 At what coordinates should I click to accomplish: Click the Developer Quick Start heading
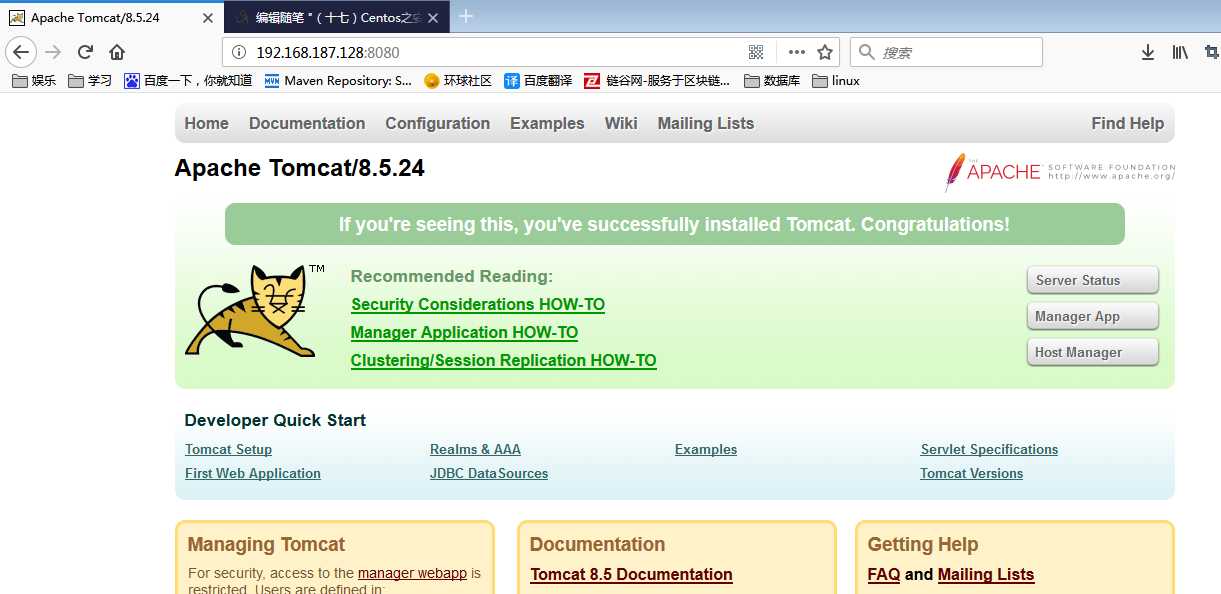click(x=275, y=420)
